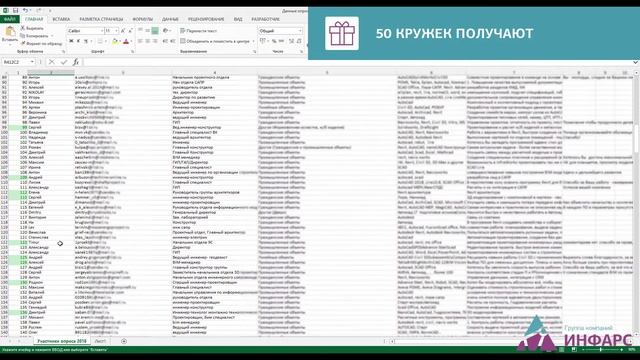Cancel the entry with the formula bar X

point(51,62)
